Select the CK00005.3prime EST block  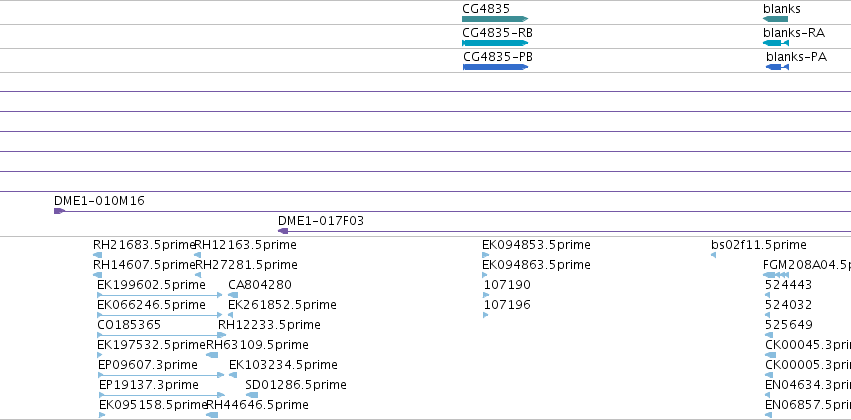click(x=769, y=375)
